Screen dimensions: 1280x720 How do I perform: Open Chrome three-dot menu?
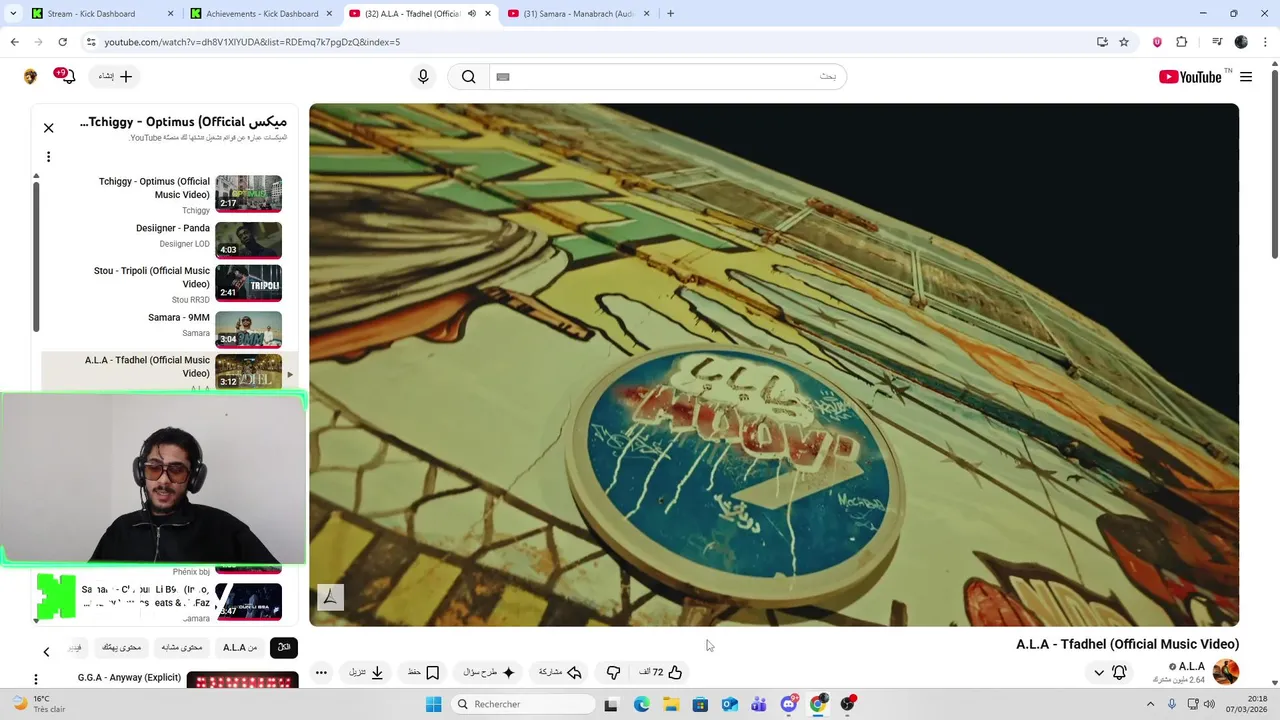click(x=1265, y=42)
